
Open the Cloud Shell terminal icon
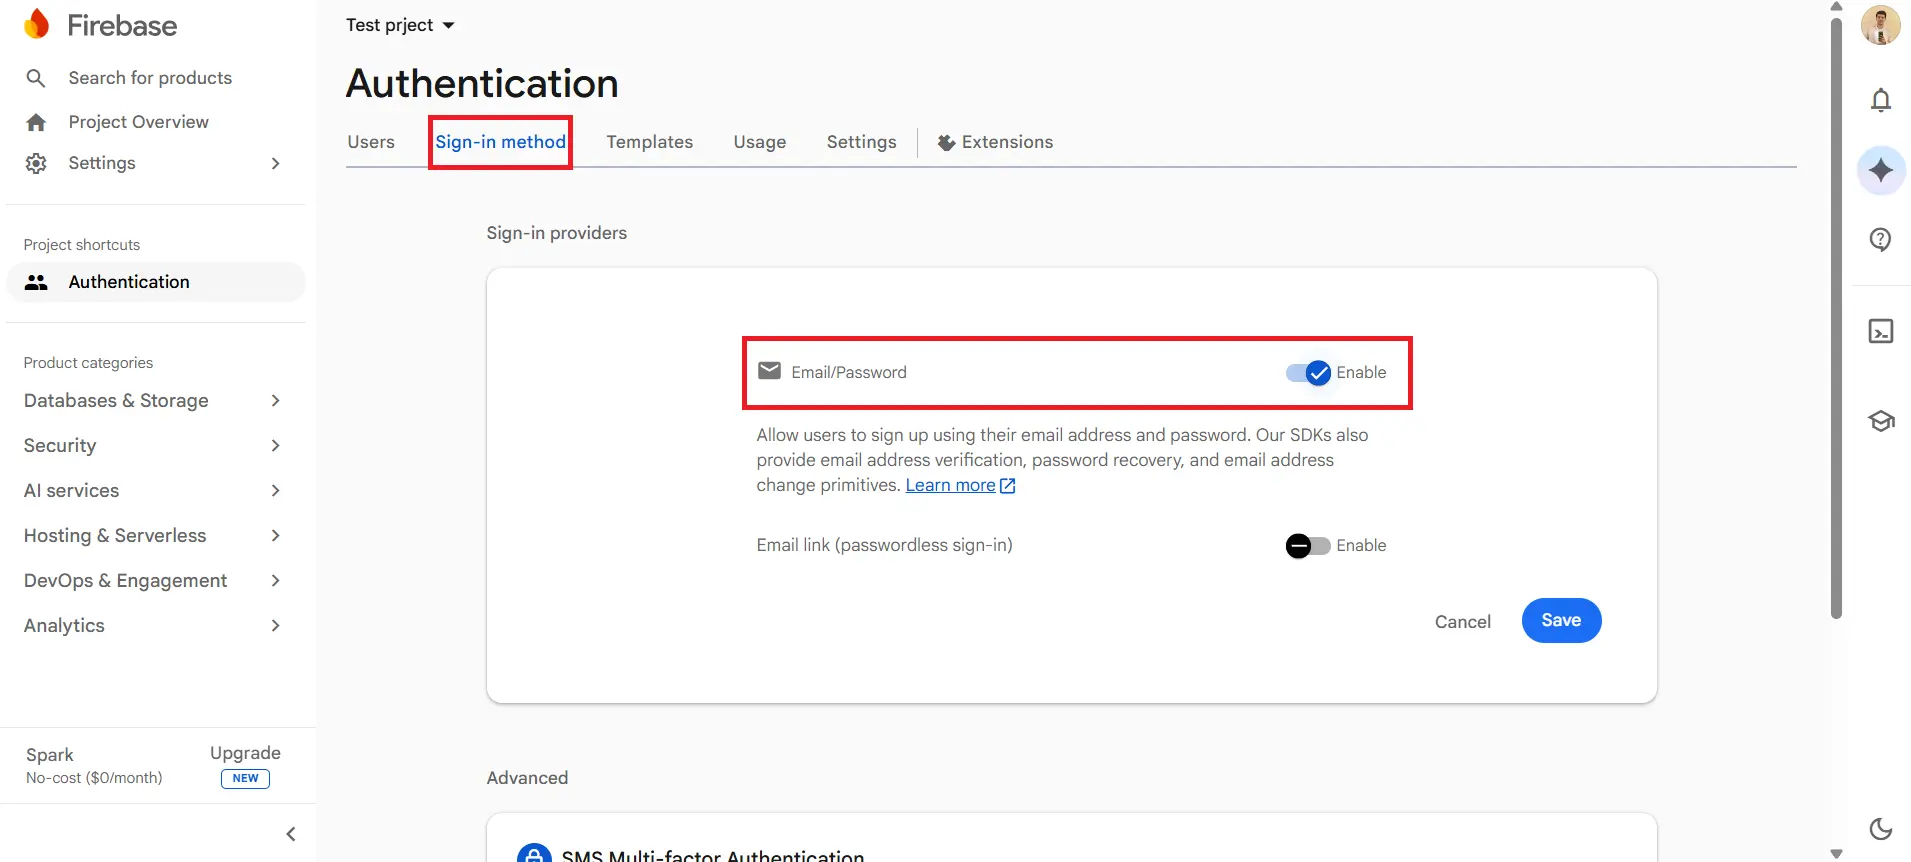click(1881, 331)
